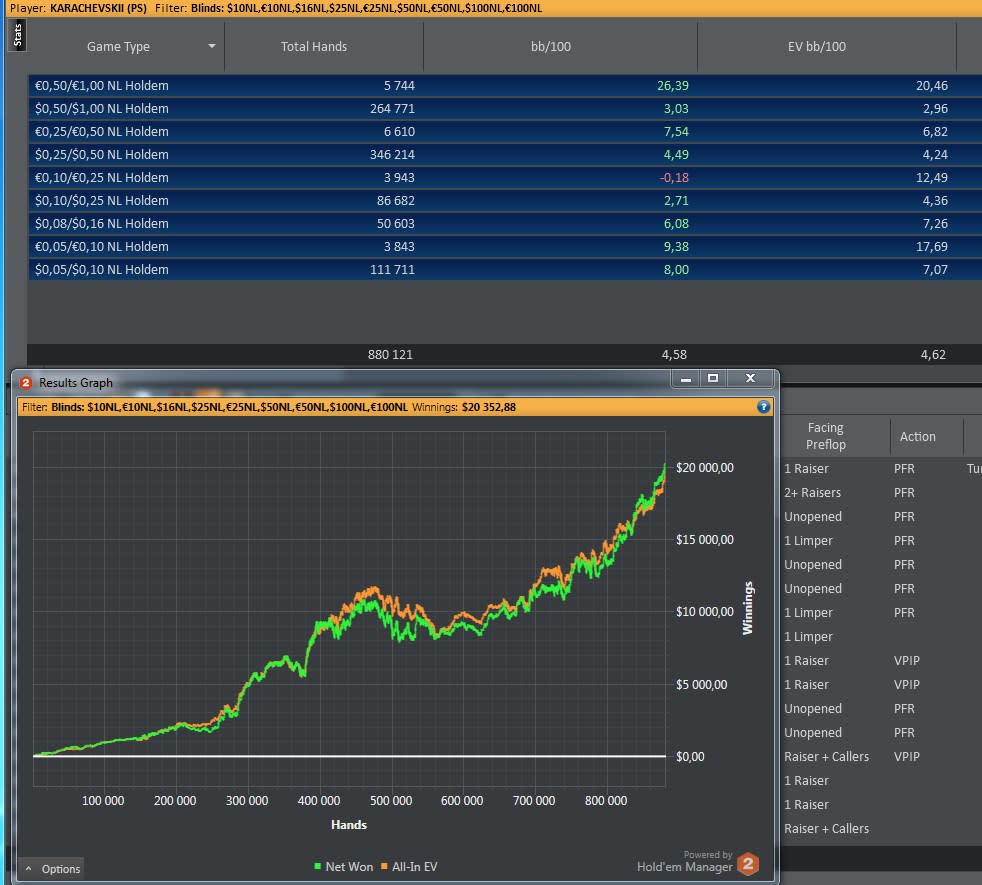Select the €0,10/€0,25 NL Holdem row

[x=505, y=177]
